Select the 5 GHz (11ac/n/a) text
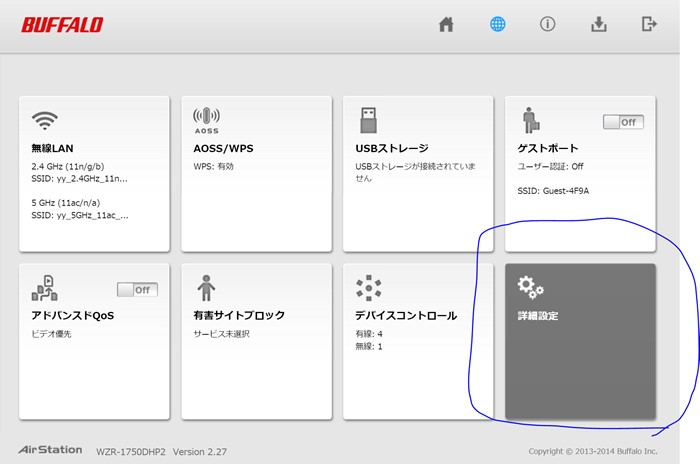The width and height of the screenshot is (700, 464). [x=66, y=203]
